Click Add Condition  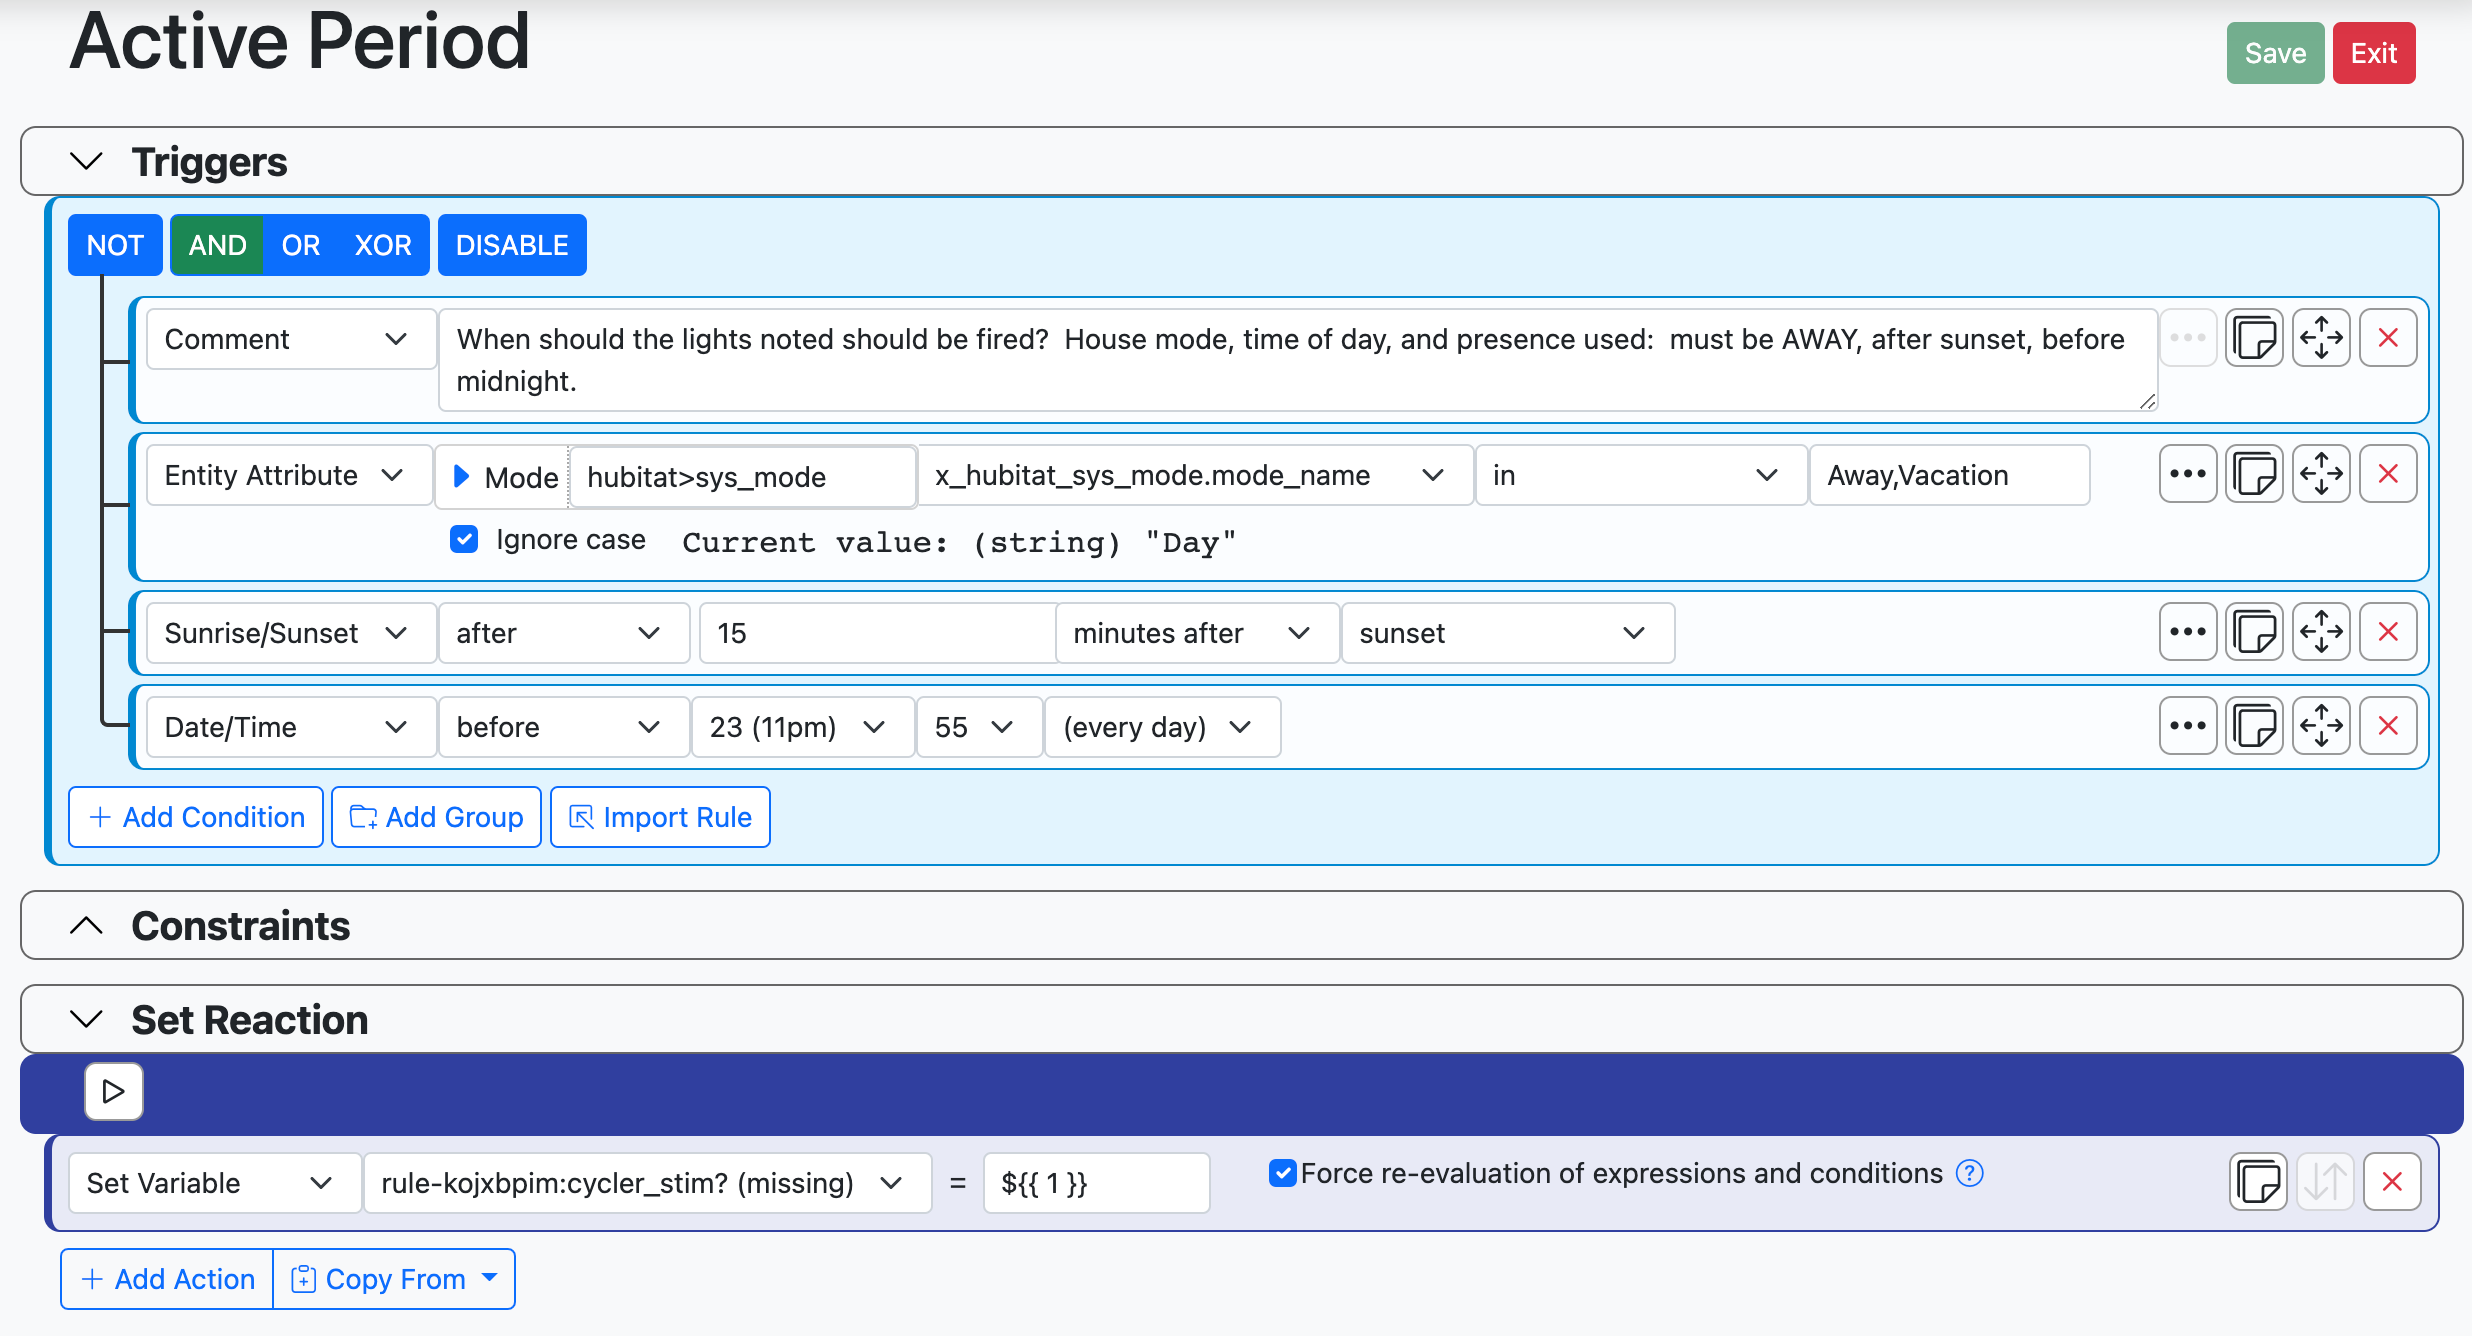point(196,817)
